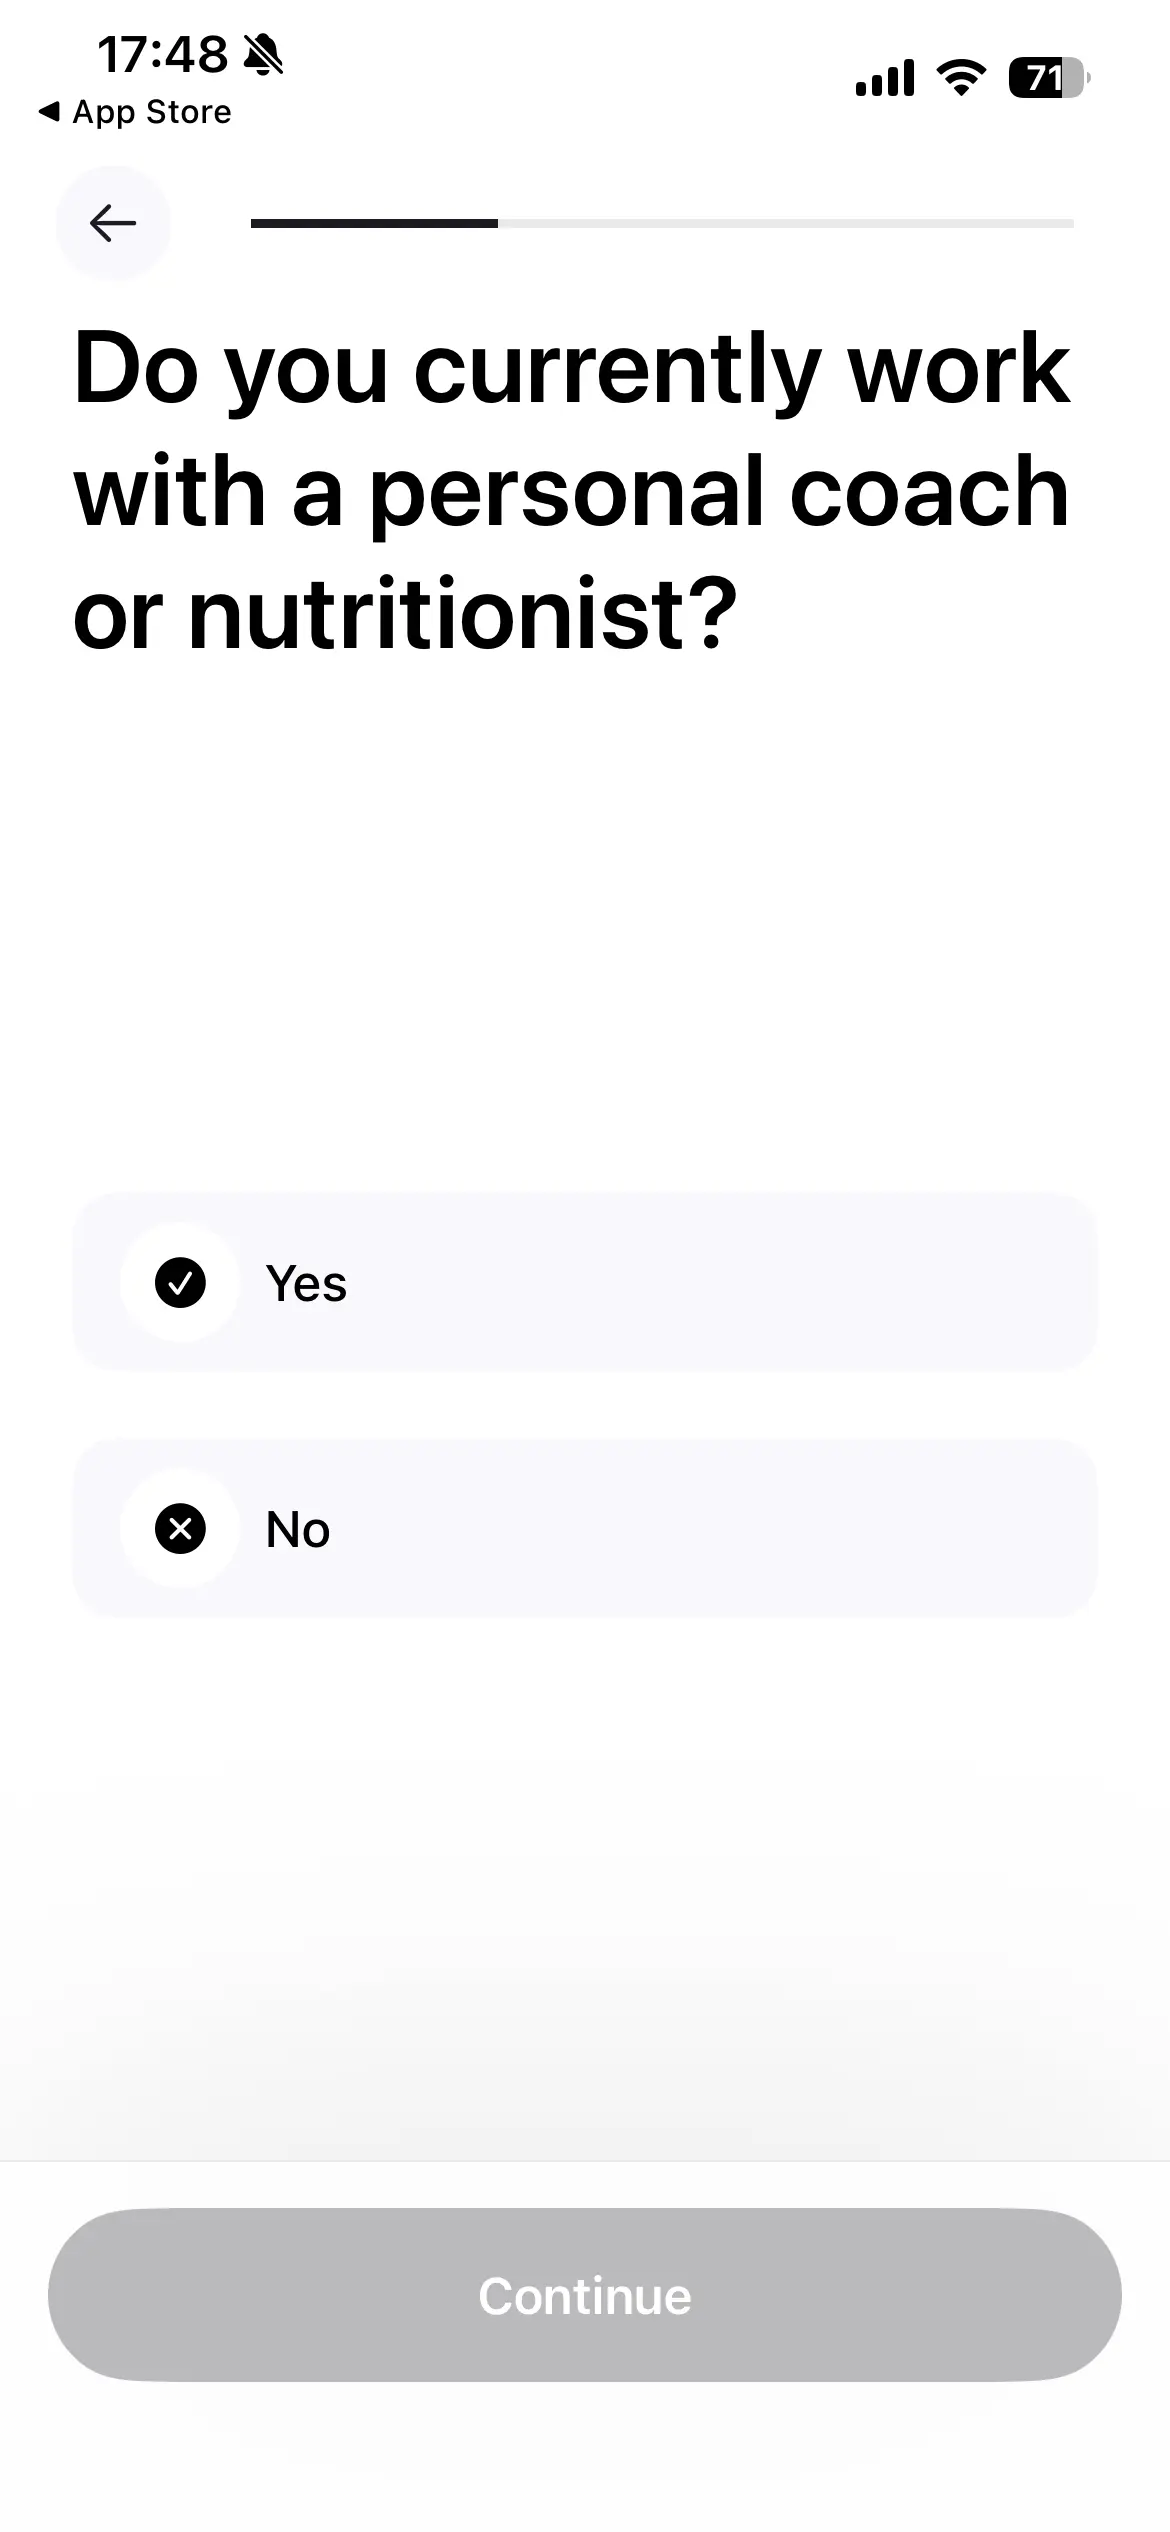Viewport: 1170px width, 2532px height.
Task: Select the "Yes" answer label
Action: pyautogui.click(x=306, y=1283)
